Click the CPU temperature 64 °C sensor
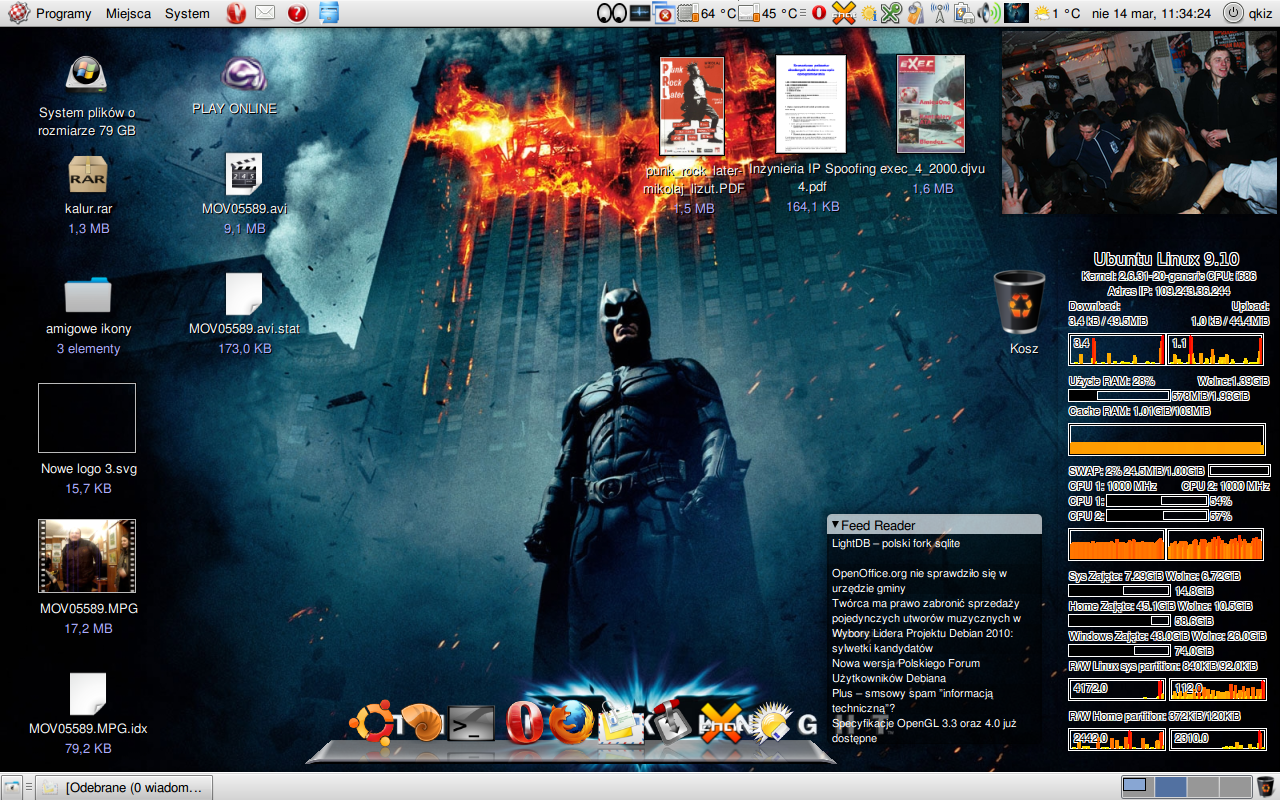This screenshot has width=1280, height=800. [x=707, y=13]
